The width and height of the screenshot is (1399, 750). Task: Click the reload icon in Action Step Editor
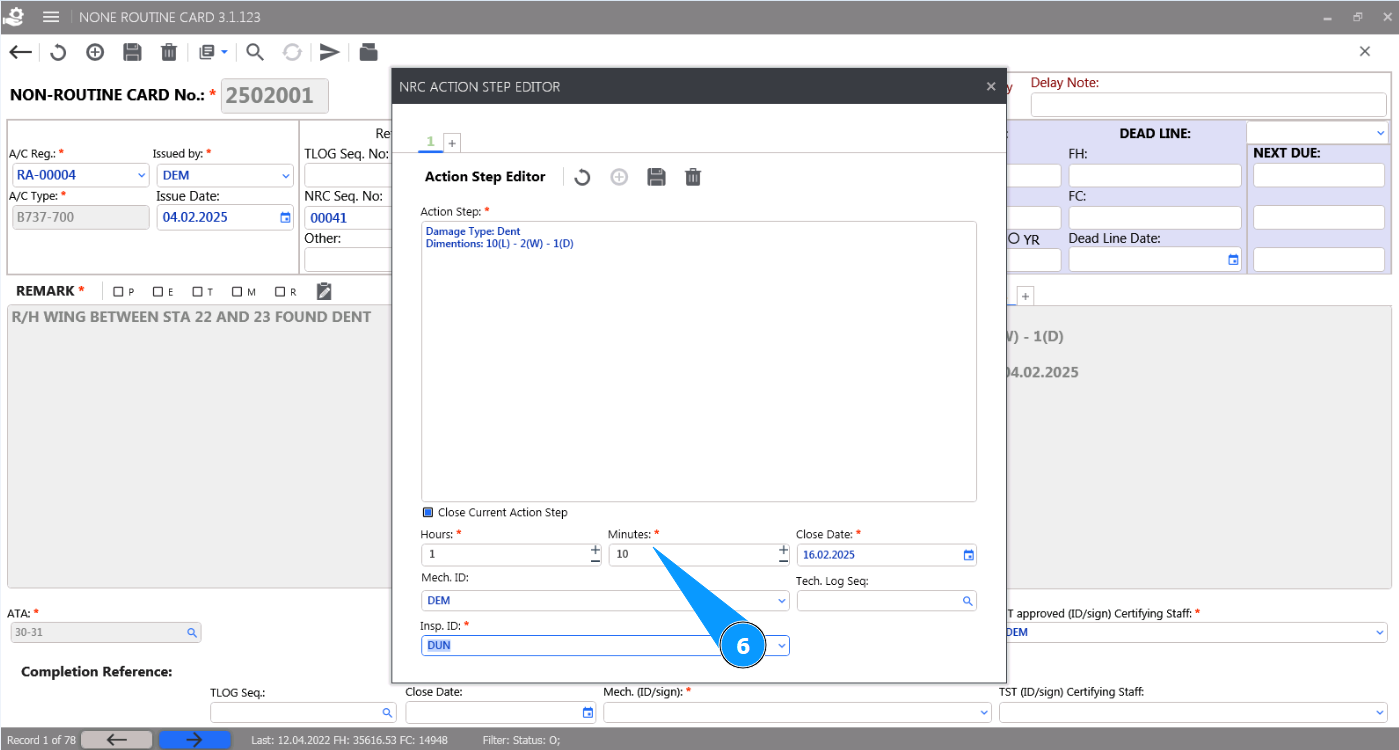point(582,177)
